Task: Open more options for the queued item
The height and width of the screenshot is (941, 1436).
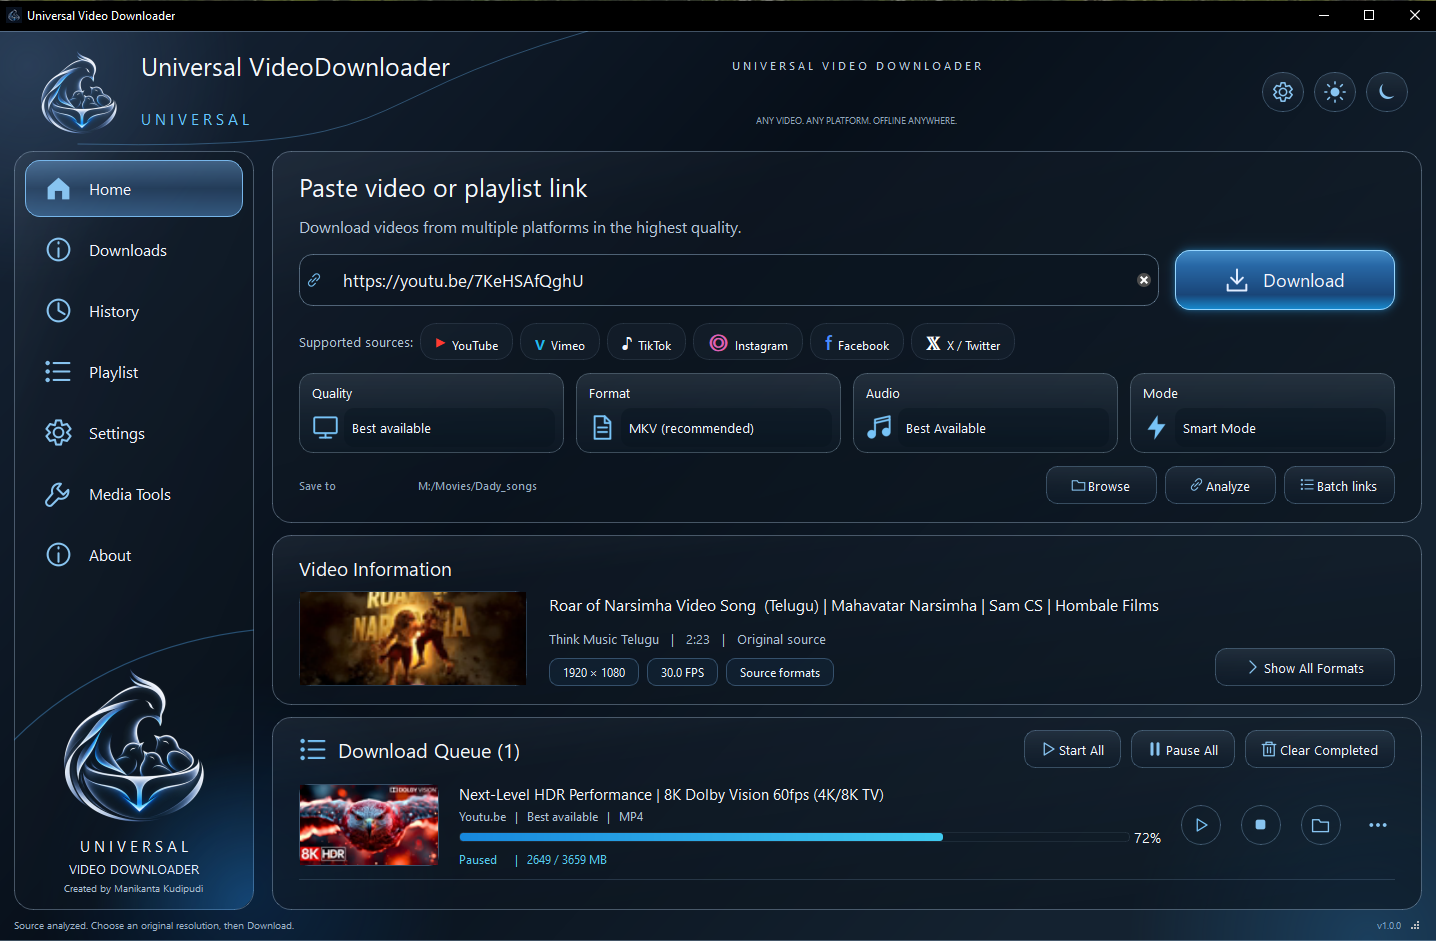Action: tap(1378, 825)
